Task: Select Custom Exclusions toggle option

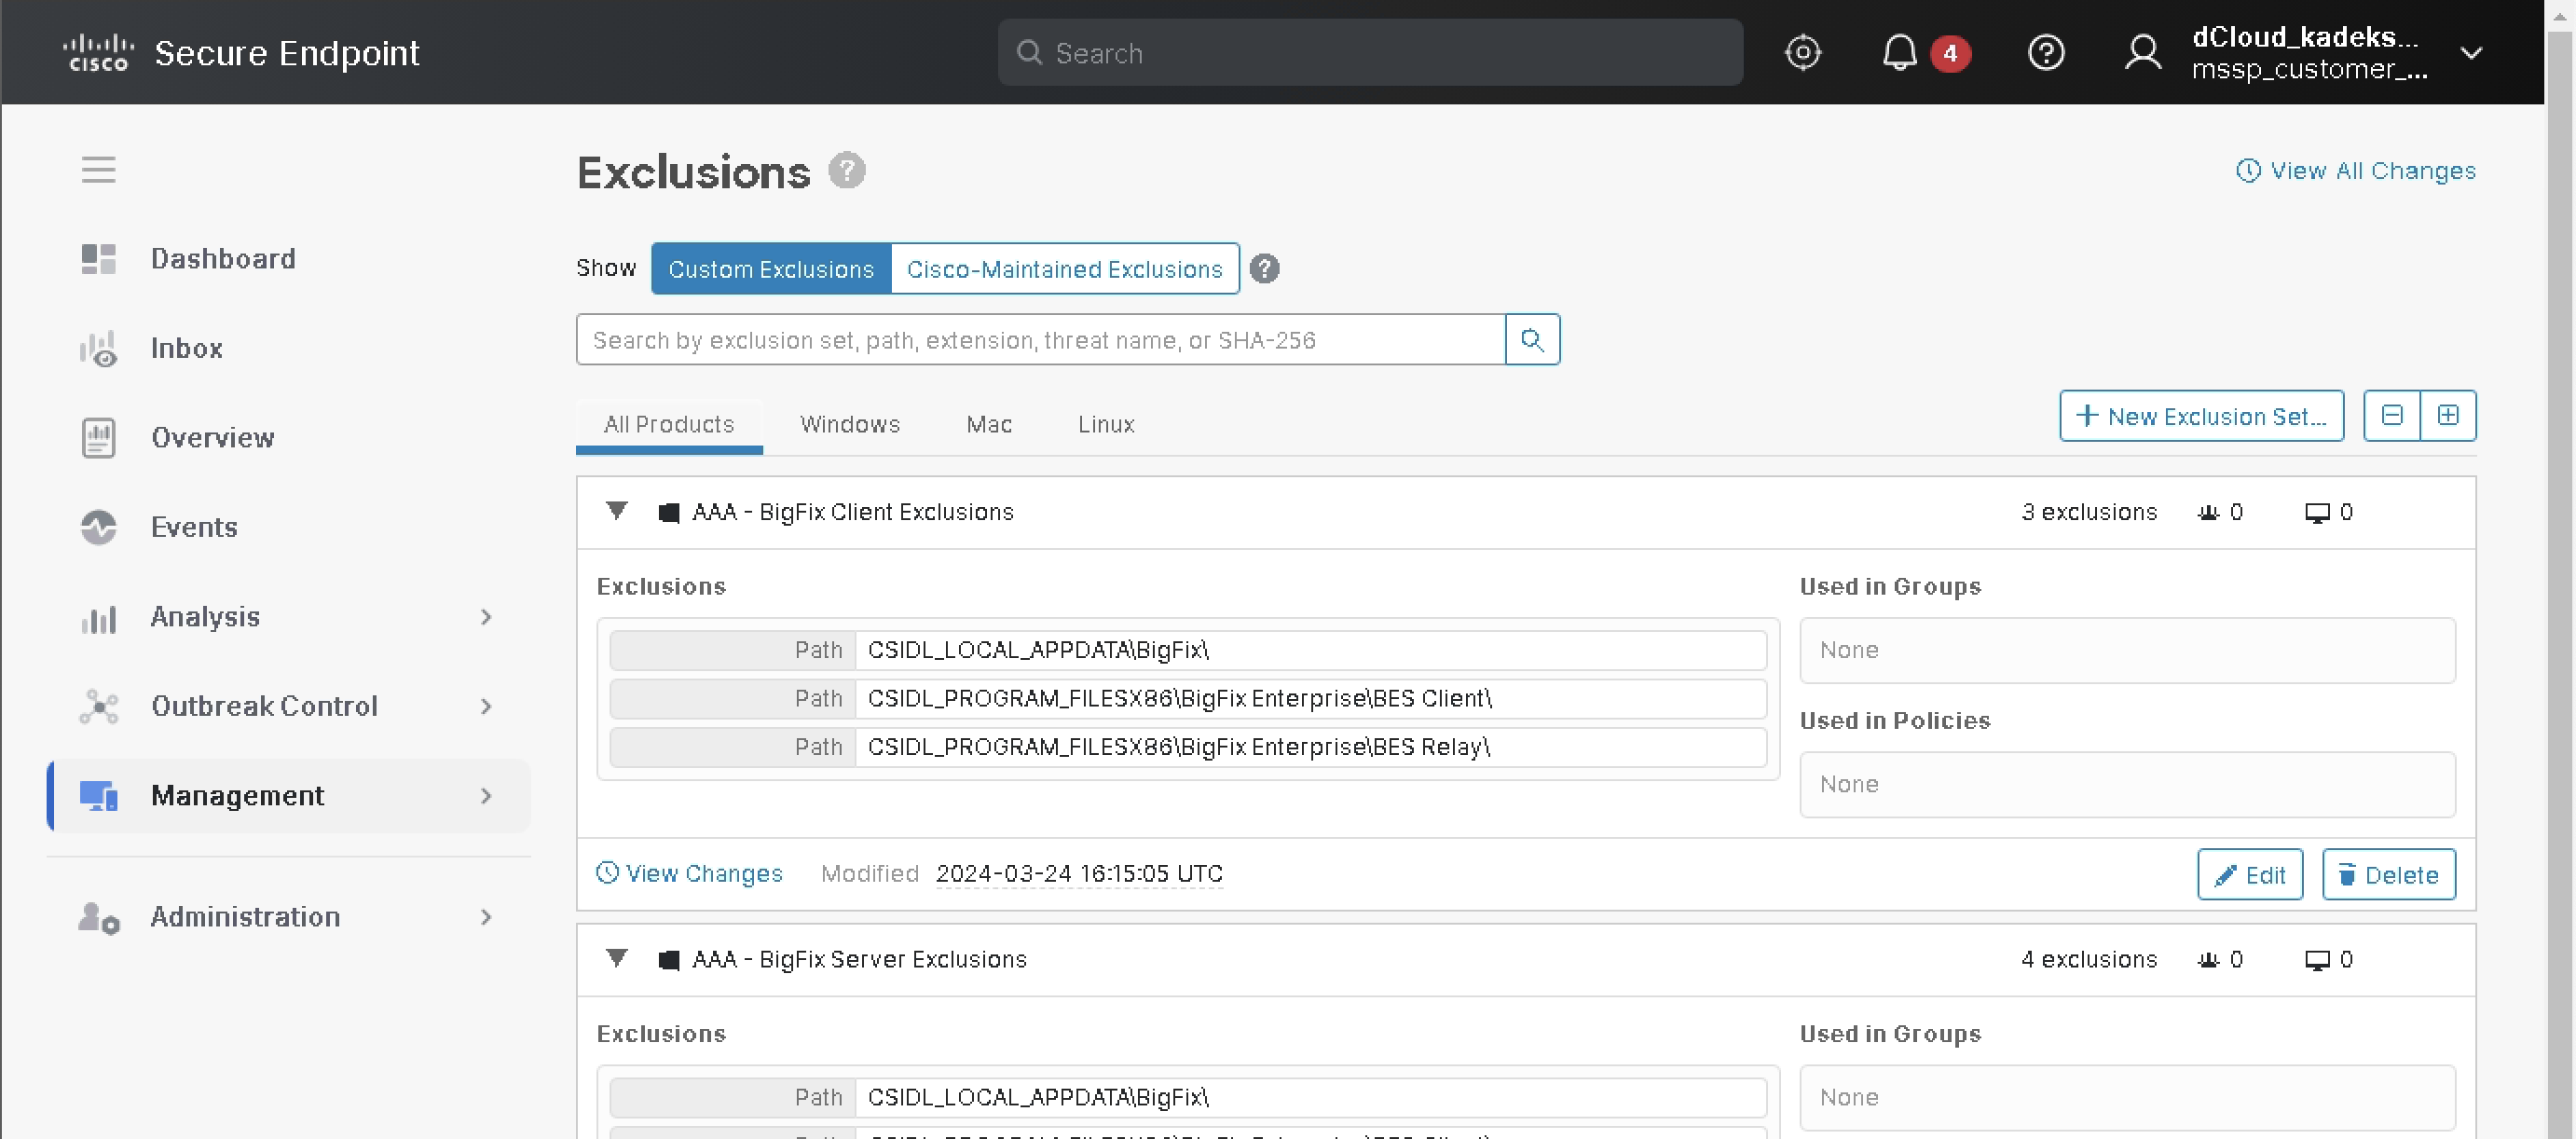Action: click(x=770, y=269)
